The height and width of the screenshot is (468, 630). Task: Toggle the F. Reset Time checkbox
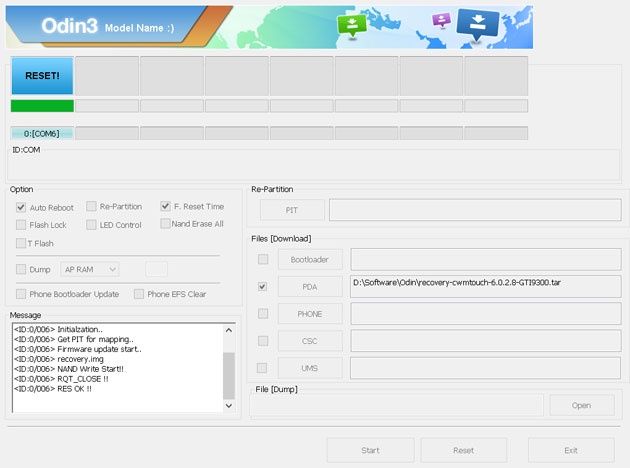pyautogui.click(x=165, y=206)
